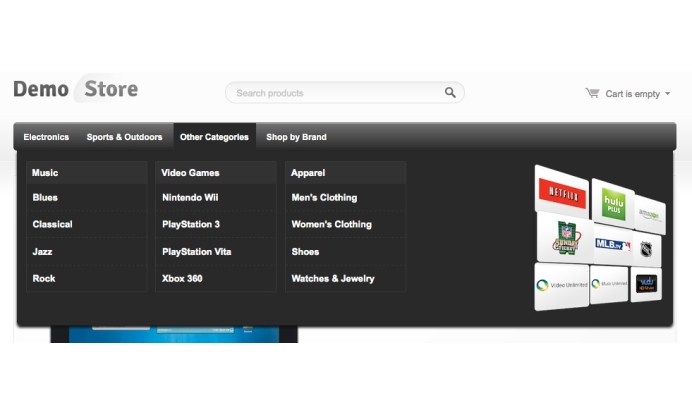
Task: Click the blue screen product image below the menu
Action: tap(174, 334)
